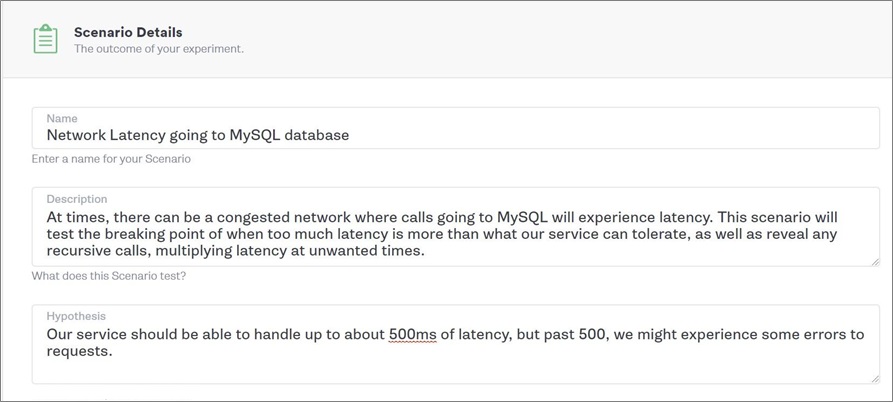
Task: Click "The outcome of your experiment" subtitle
Action: 159,49
